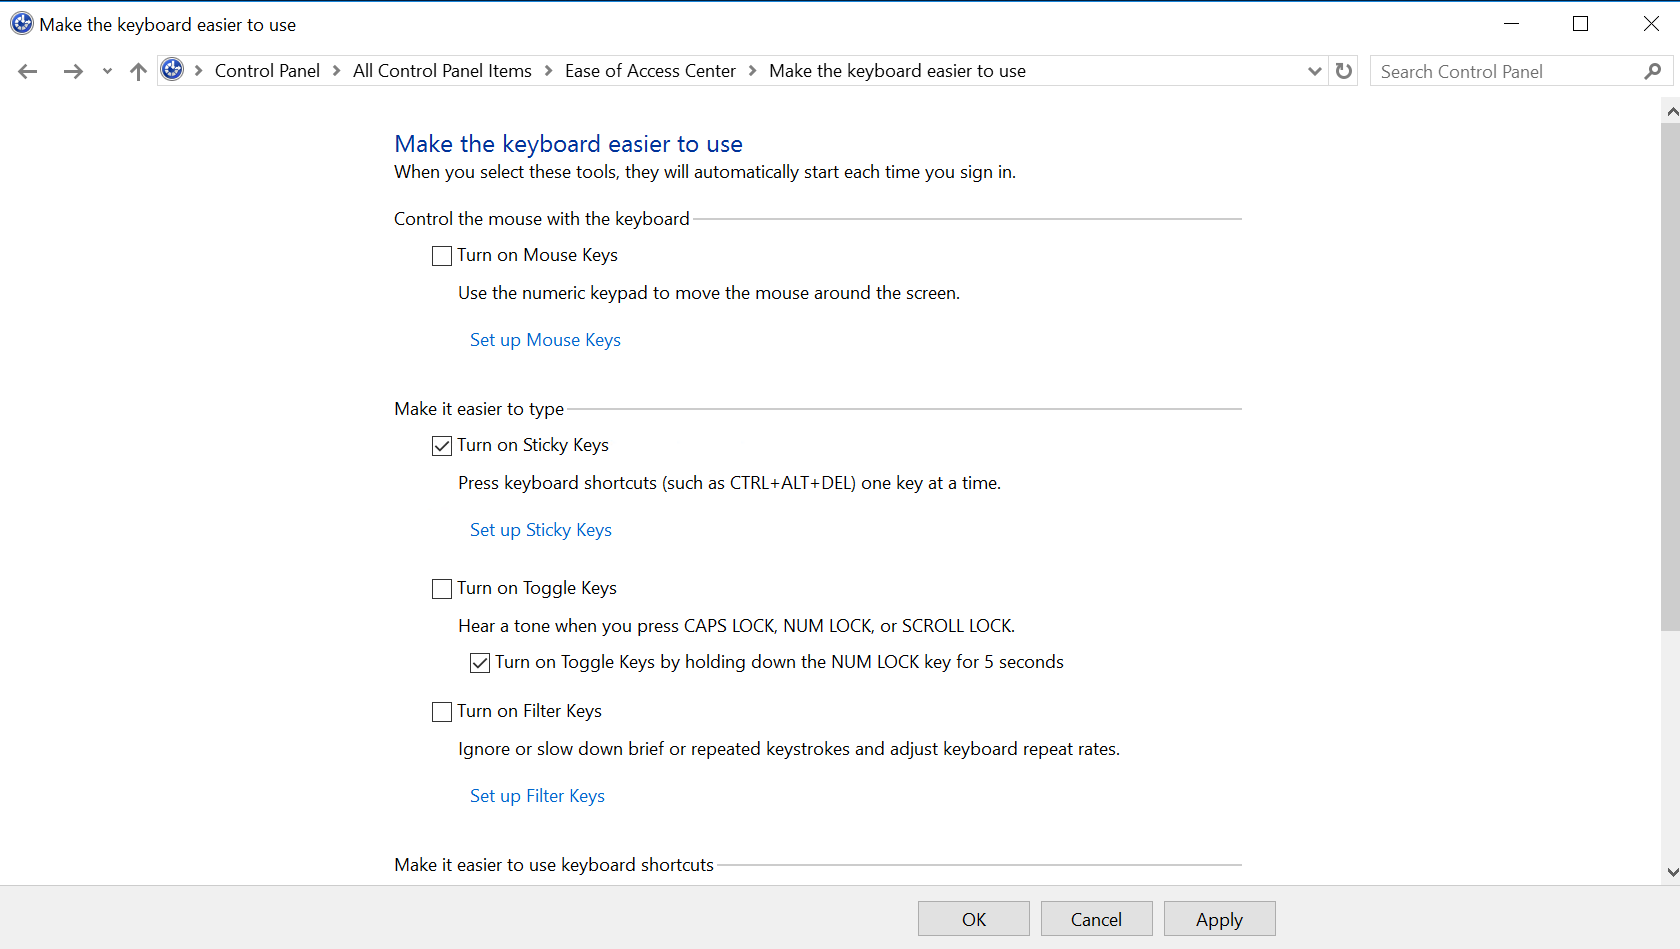Enable Turn on Filter Keys checkbox

442,712
